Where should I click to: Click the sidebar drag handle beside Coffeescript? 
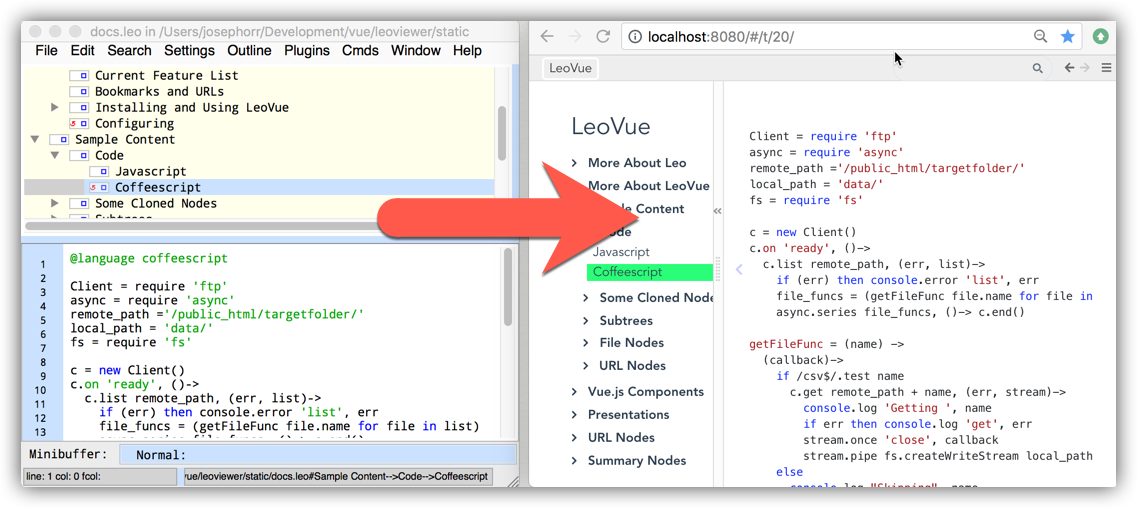tap(719, 269)
